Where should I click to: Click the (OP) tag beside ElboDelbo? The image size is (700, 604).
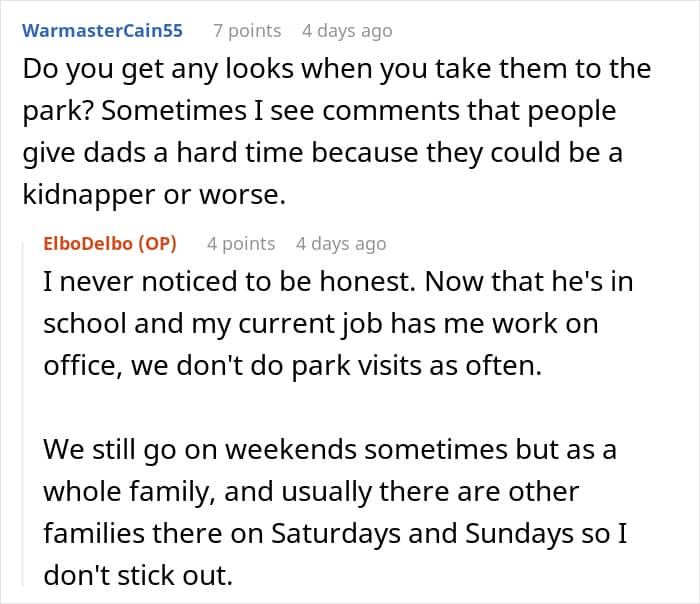157,243
